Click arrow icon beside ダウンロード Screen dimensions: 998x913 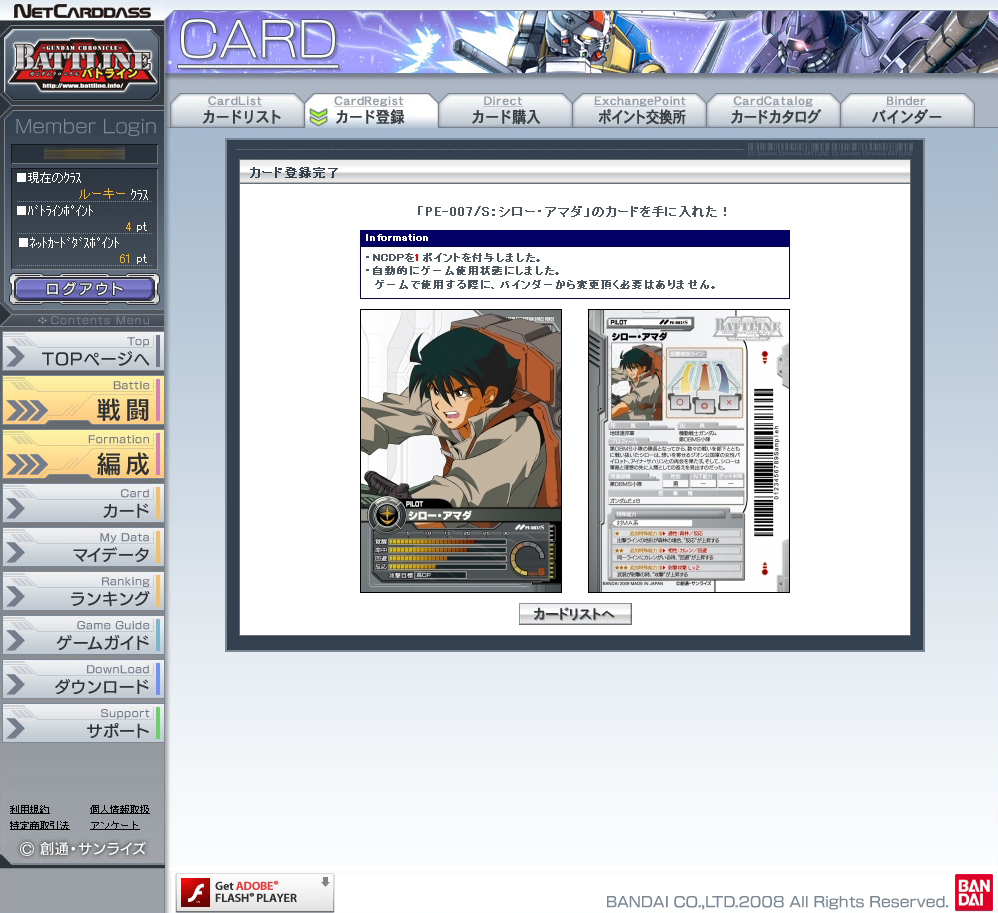tap(15, 684)
